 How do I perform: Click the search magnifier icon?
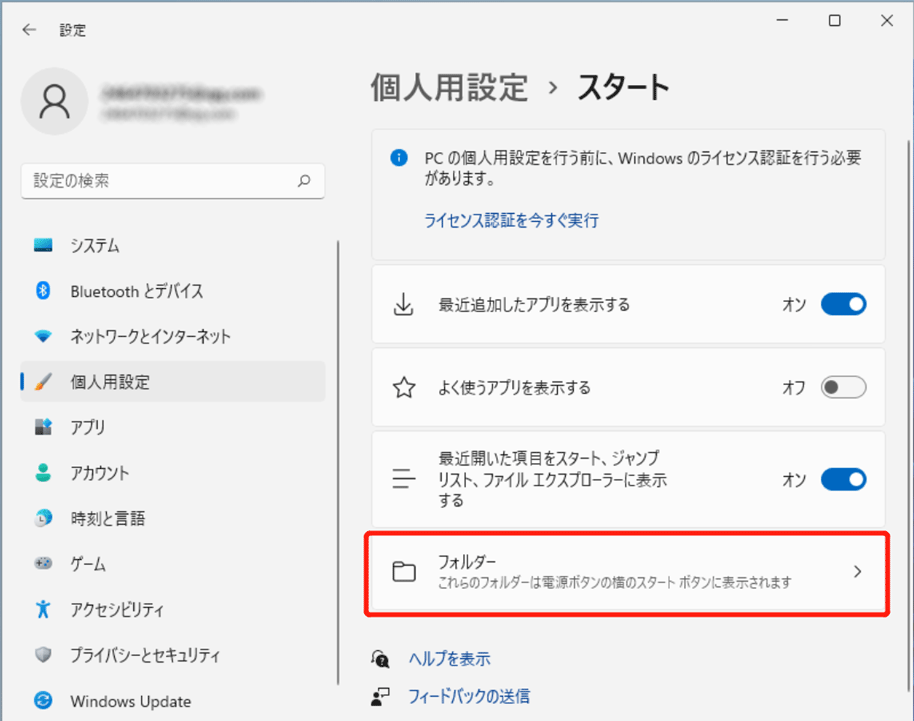tap(304, 181)
